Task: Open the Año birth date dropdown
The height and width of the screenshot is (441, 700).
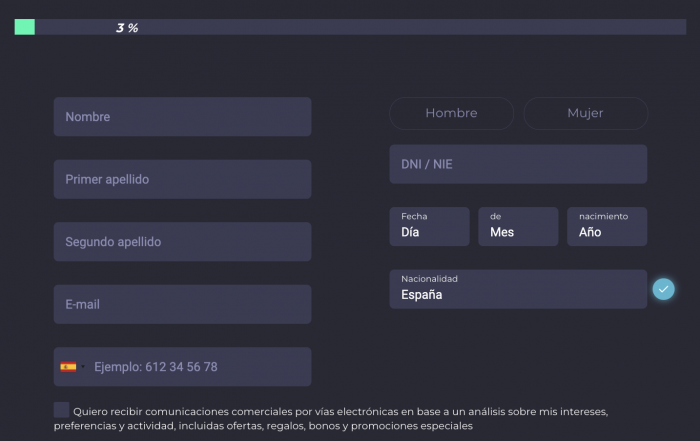Action: tap(607, 226)
